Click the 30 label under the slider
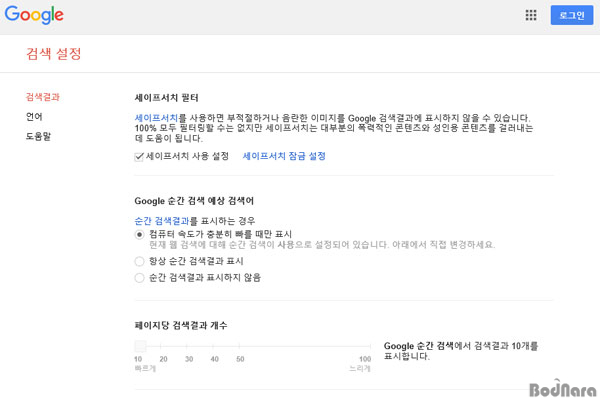The height and width of the screenshot is (400, 600). point(189,359)
